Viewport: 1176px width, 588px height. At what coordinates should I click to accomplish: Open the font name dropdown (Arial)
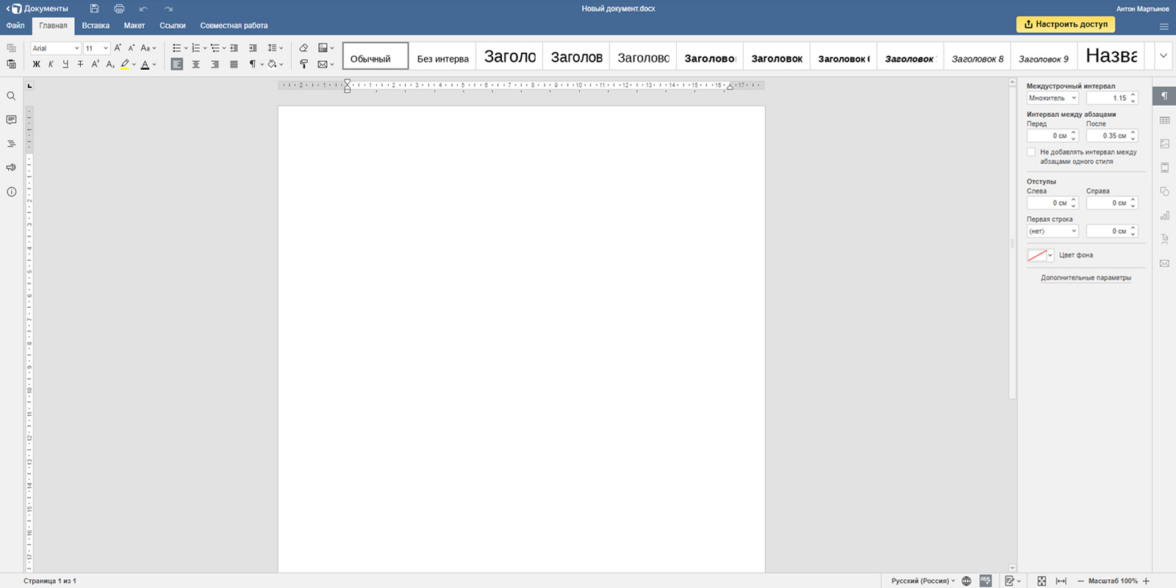pyautogui.click(x=55, y=48)
